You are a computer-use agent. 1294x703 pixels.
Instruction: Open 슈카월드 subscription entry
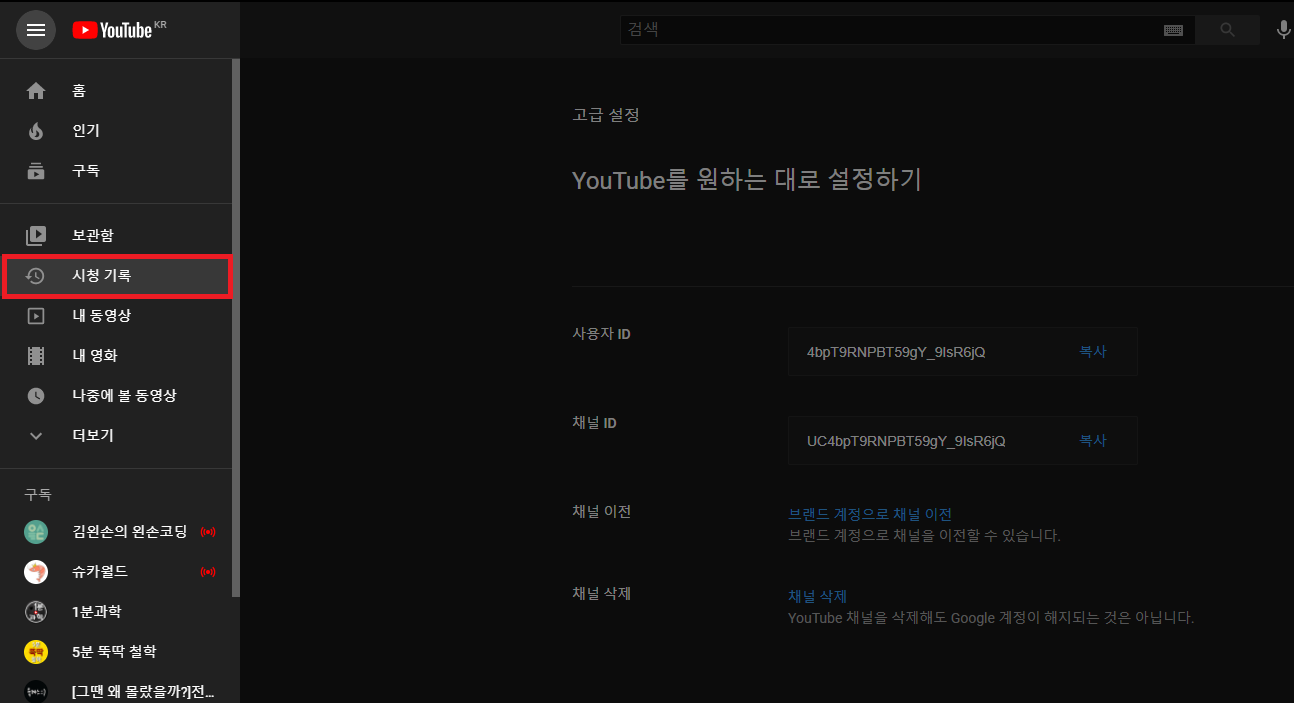(117, 572)
